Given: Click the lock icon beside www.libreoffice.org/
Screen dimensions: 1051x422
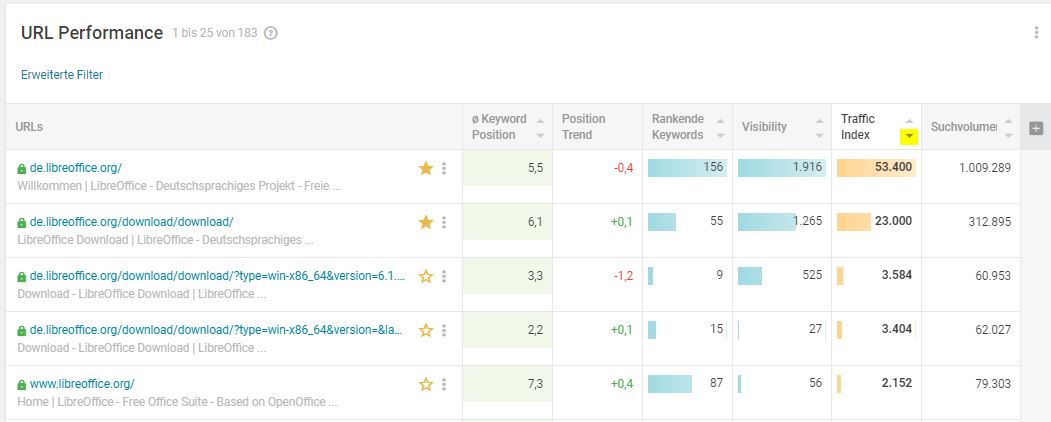Looking at the screenshot, I should click(x=21, y=385).
